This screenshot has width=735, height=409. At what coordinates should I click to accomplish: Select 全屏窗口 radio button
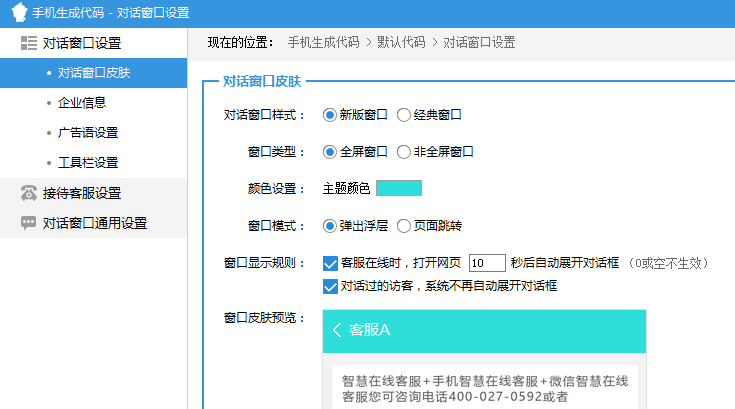(330, 152)
